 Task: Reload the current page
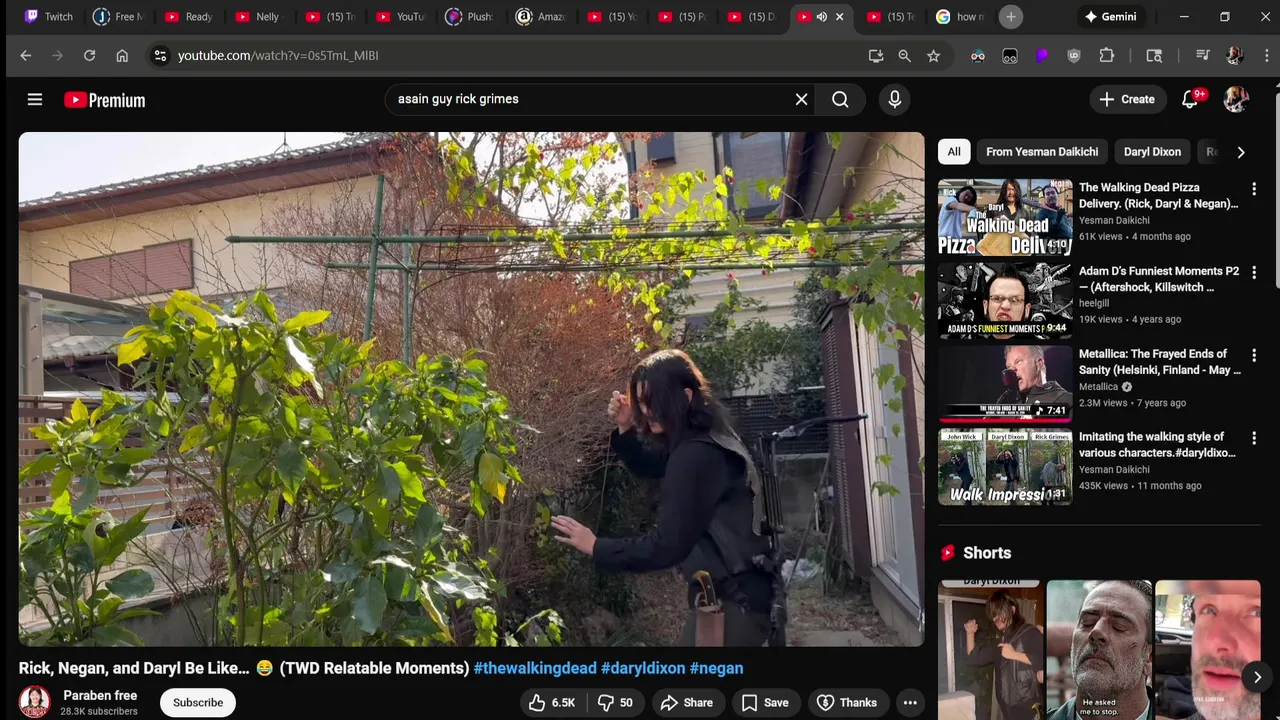90,56
